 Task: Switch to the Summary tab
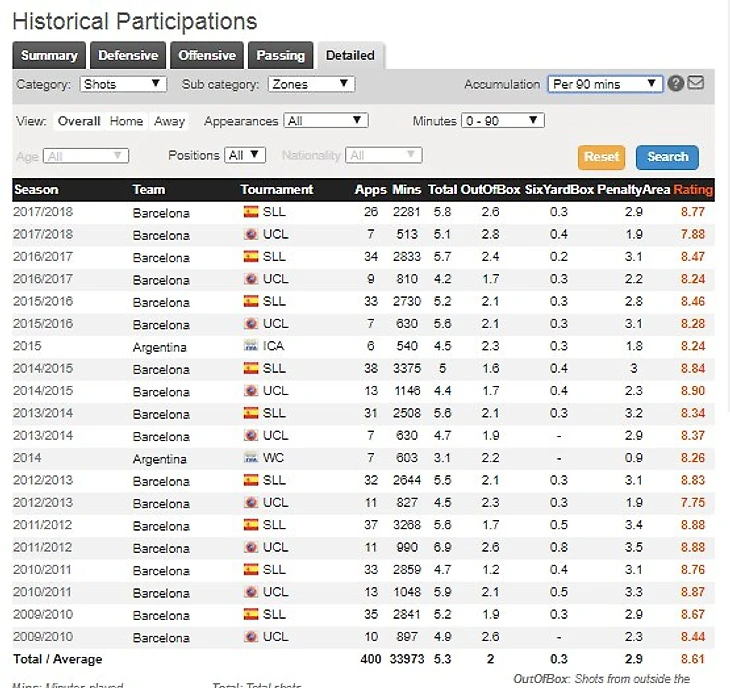point(49,55)
